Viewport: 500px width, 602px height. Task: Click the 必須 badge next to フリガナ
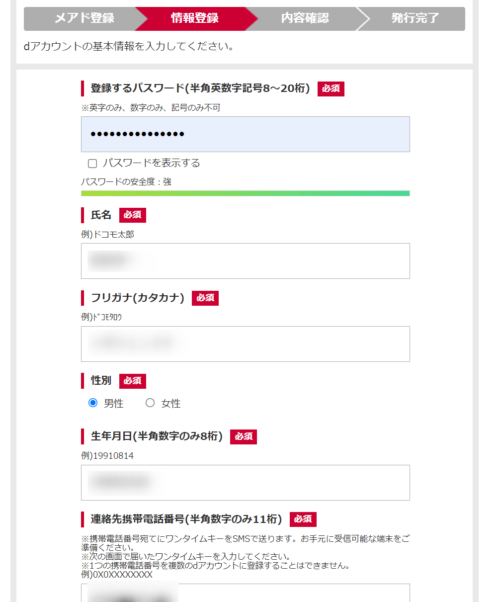pyautogui.click(x=205, y=298)
